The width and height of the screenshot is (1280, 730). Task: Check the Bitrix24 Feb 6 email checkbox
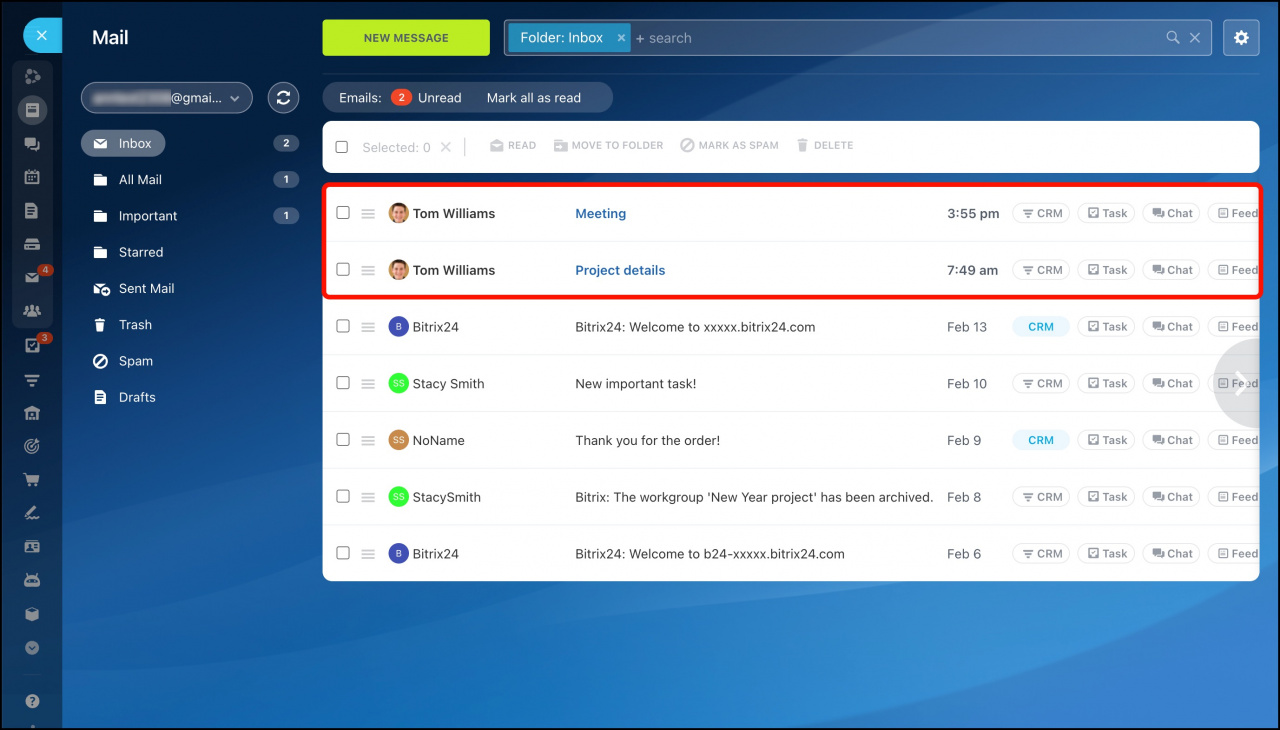coord(343,553)
